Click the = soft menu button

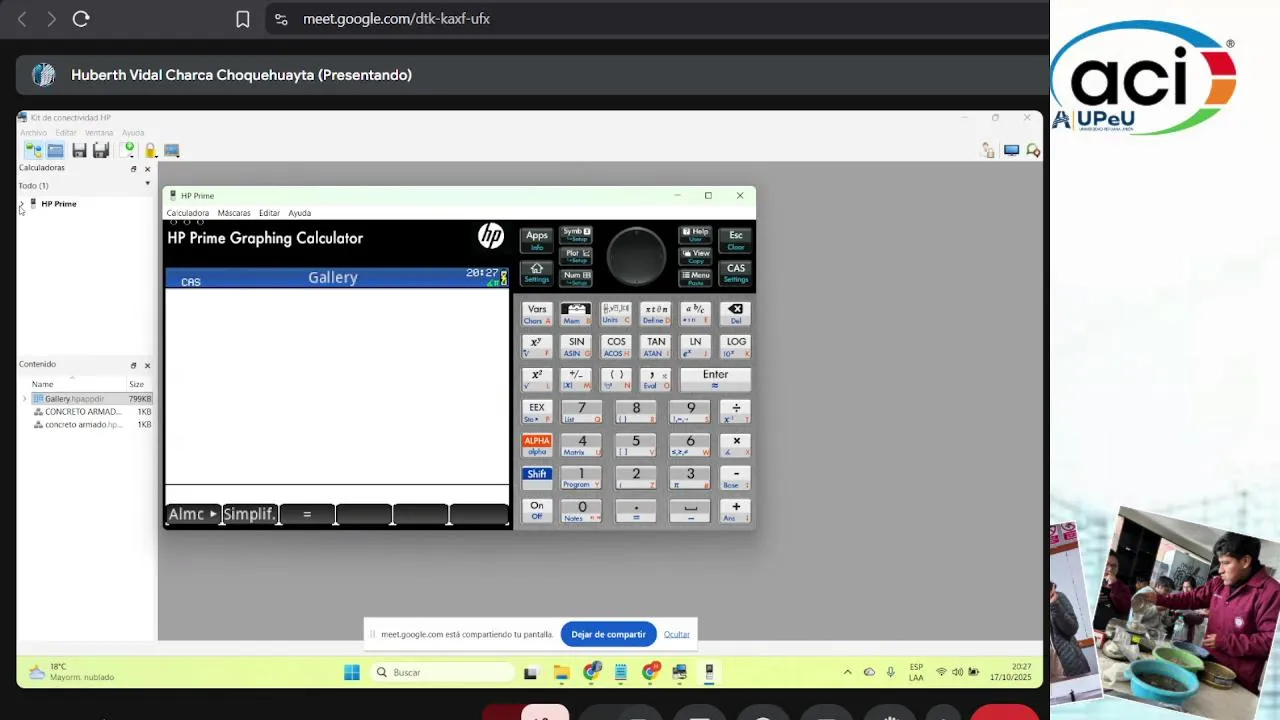(x=307, y=514)
